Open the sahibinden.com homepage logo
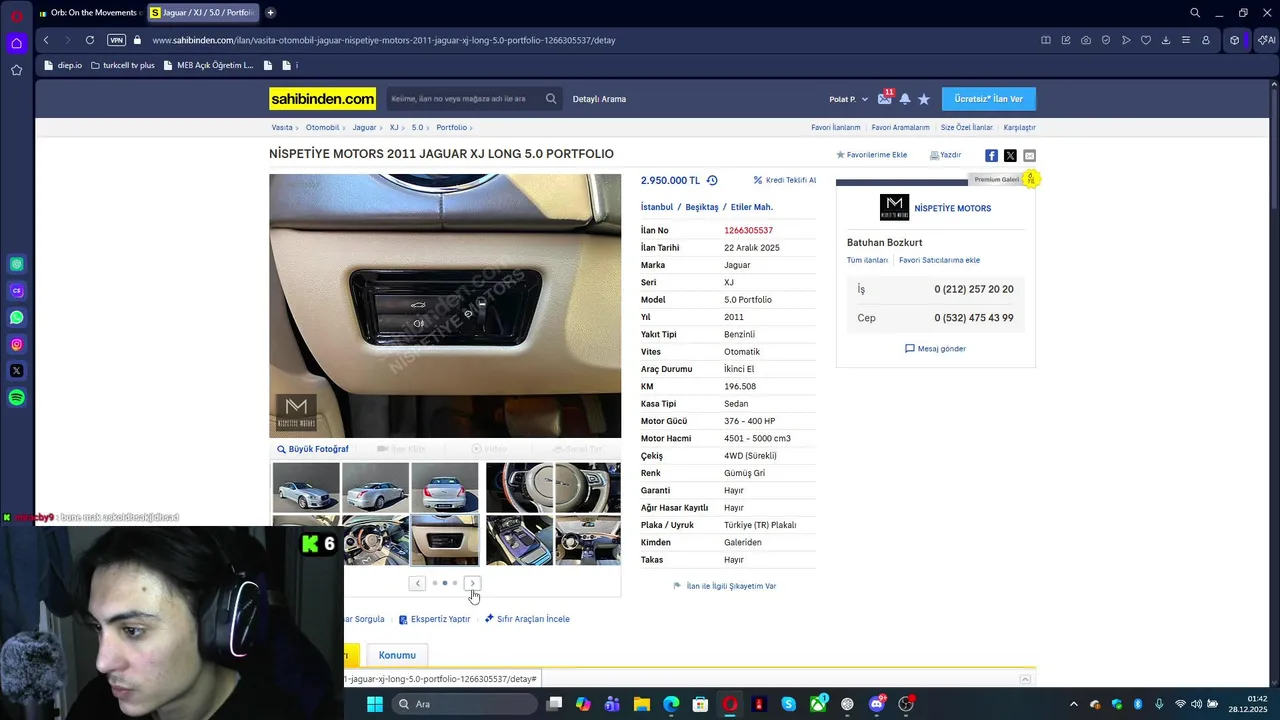Screen dimensions: 1280x720 322,99
